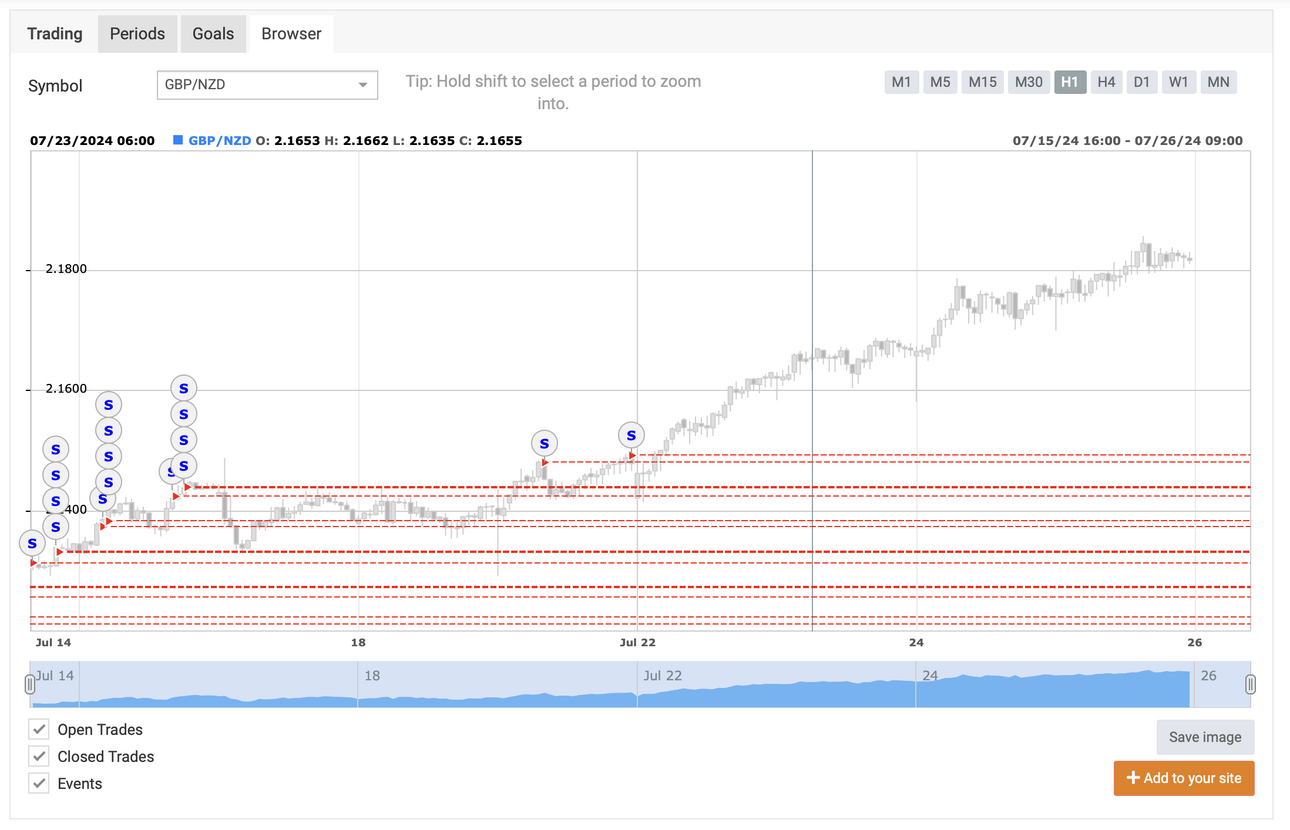1290x830 pixels.
Task: Open the Symbol dropdown showing GBP/NZD
Action: [x=267, y=85]
